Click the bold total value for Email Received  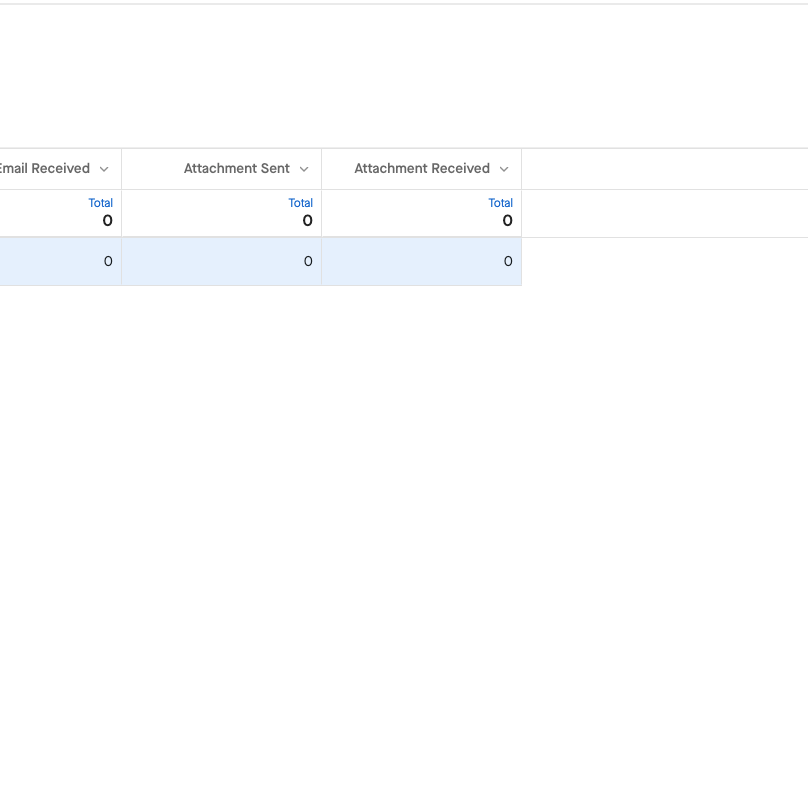(107, 221)
